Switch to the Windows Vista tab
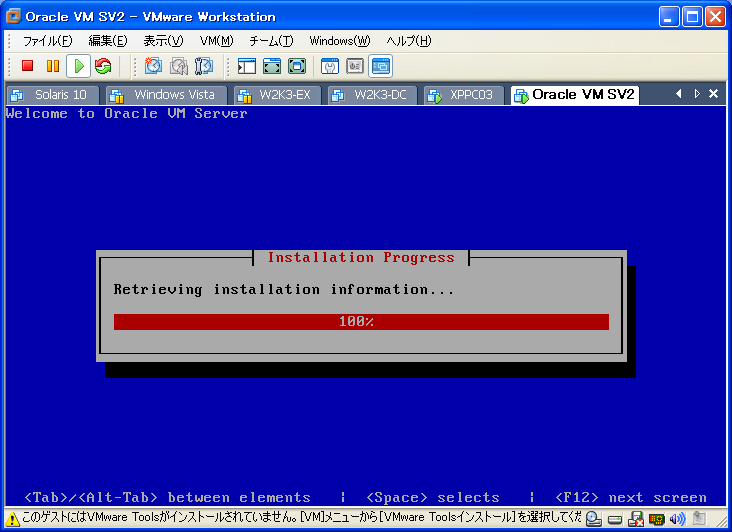This screenshot has width=732, height=532. click(166, 95)
